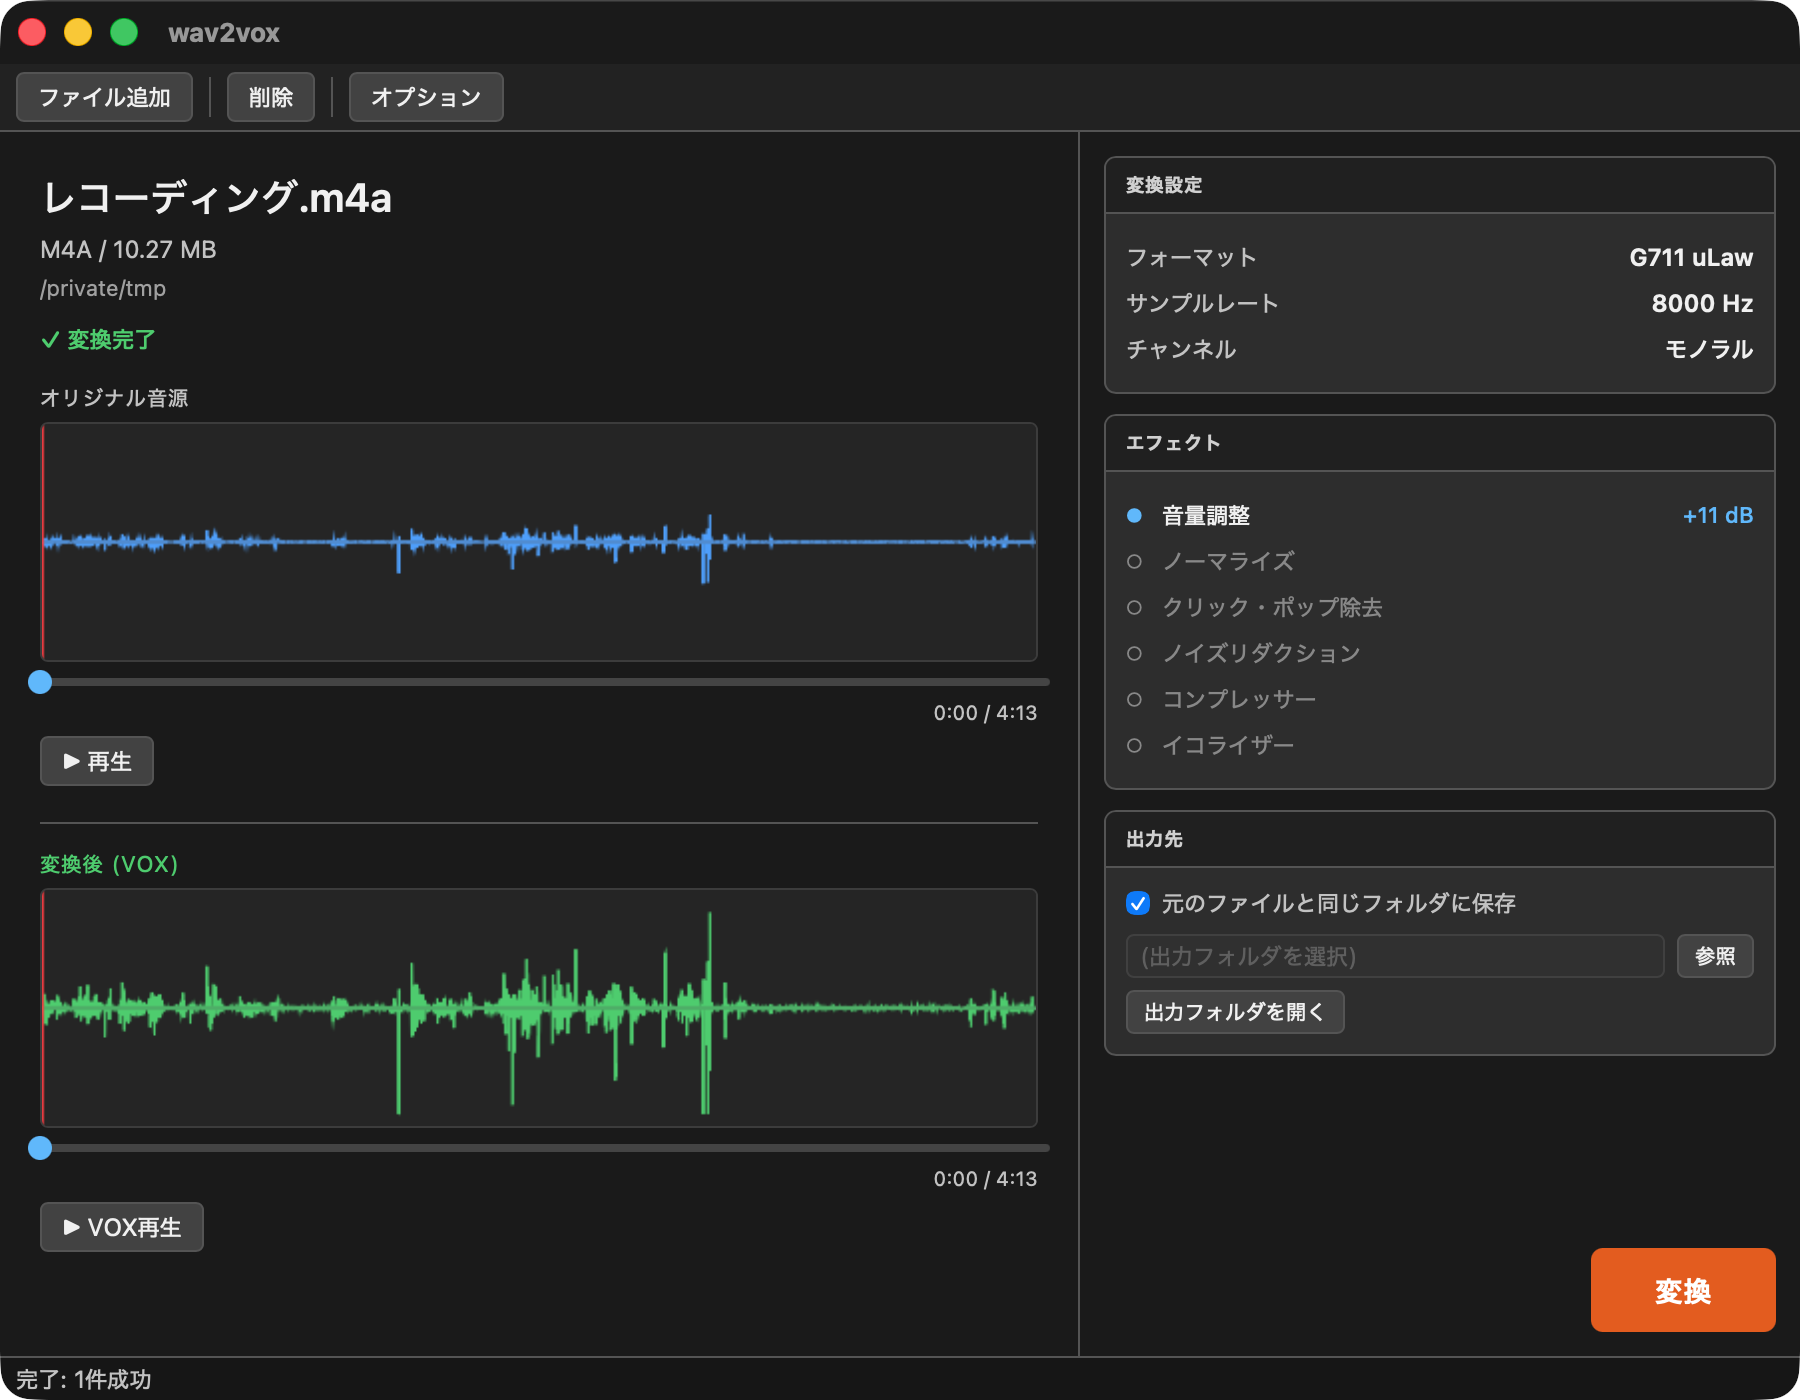Play converted audio with VOX再生
The height and width of the screenshot is (1400, 1800).
tap(122, 1227)
